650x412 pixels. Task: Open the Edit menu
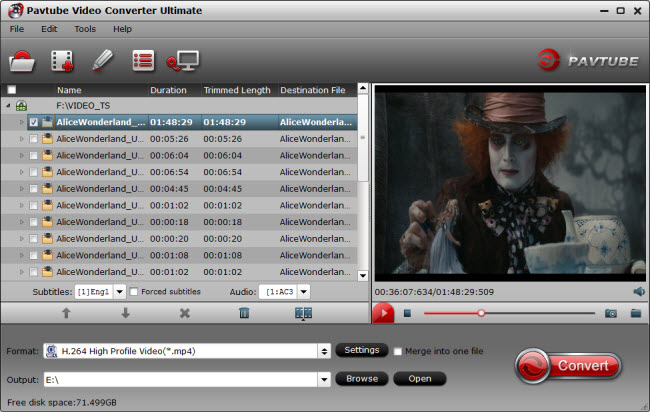(x=49, y=29)
